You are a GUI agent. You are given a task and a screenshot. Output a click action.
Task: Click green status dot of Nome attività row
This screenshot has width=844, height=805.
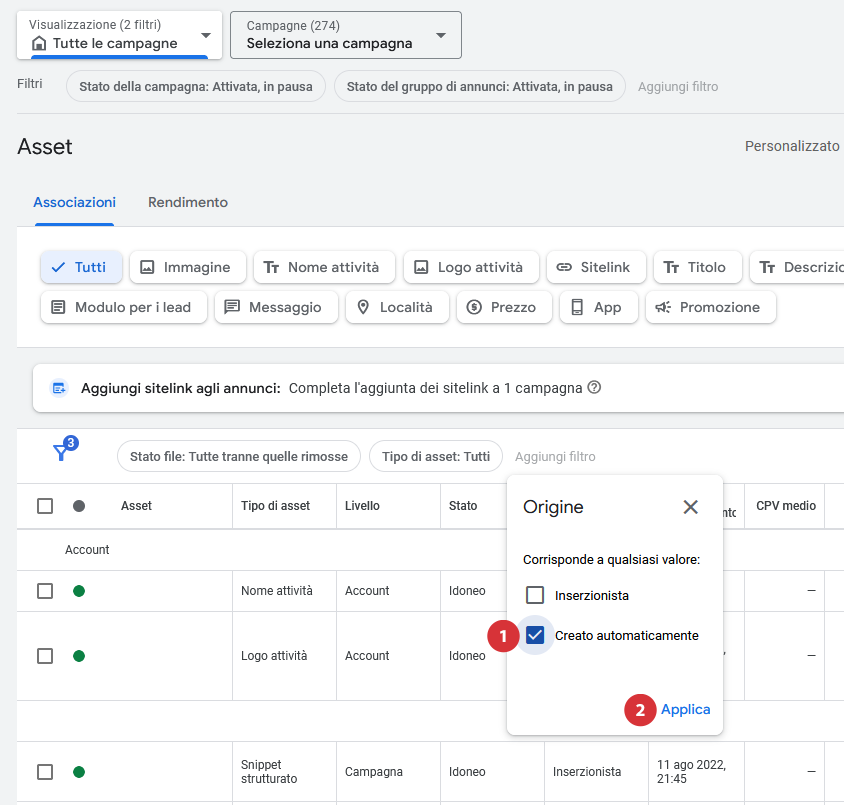79,591
